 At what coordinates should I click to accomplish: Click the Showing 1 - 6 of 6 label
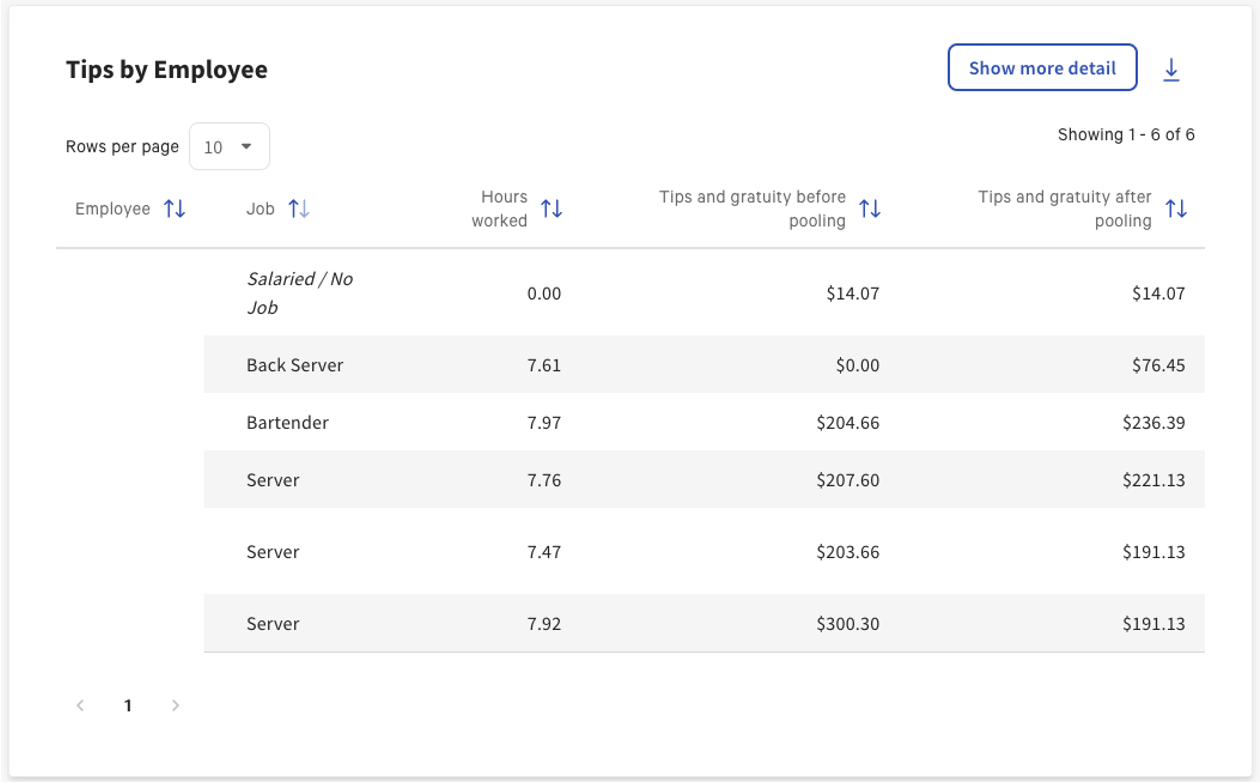[1126, 135]
